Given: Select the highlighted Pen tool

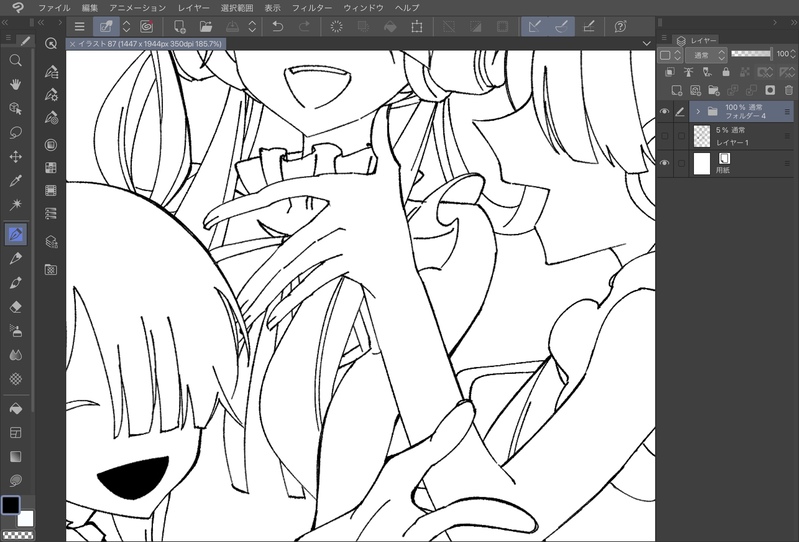Looking at the screenshot, I should [x=15, y=234].
